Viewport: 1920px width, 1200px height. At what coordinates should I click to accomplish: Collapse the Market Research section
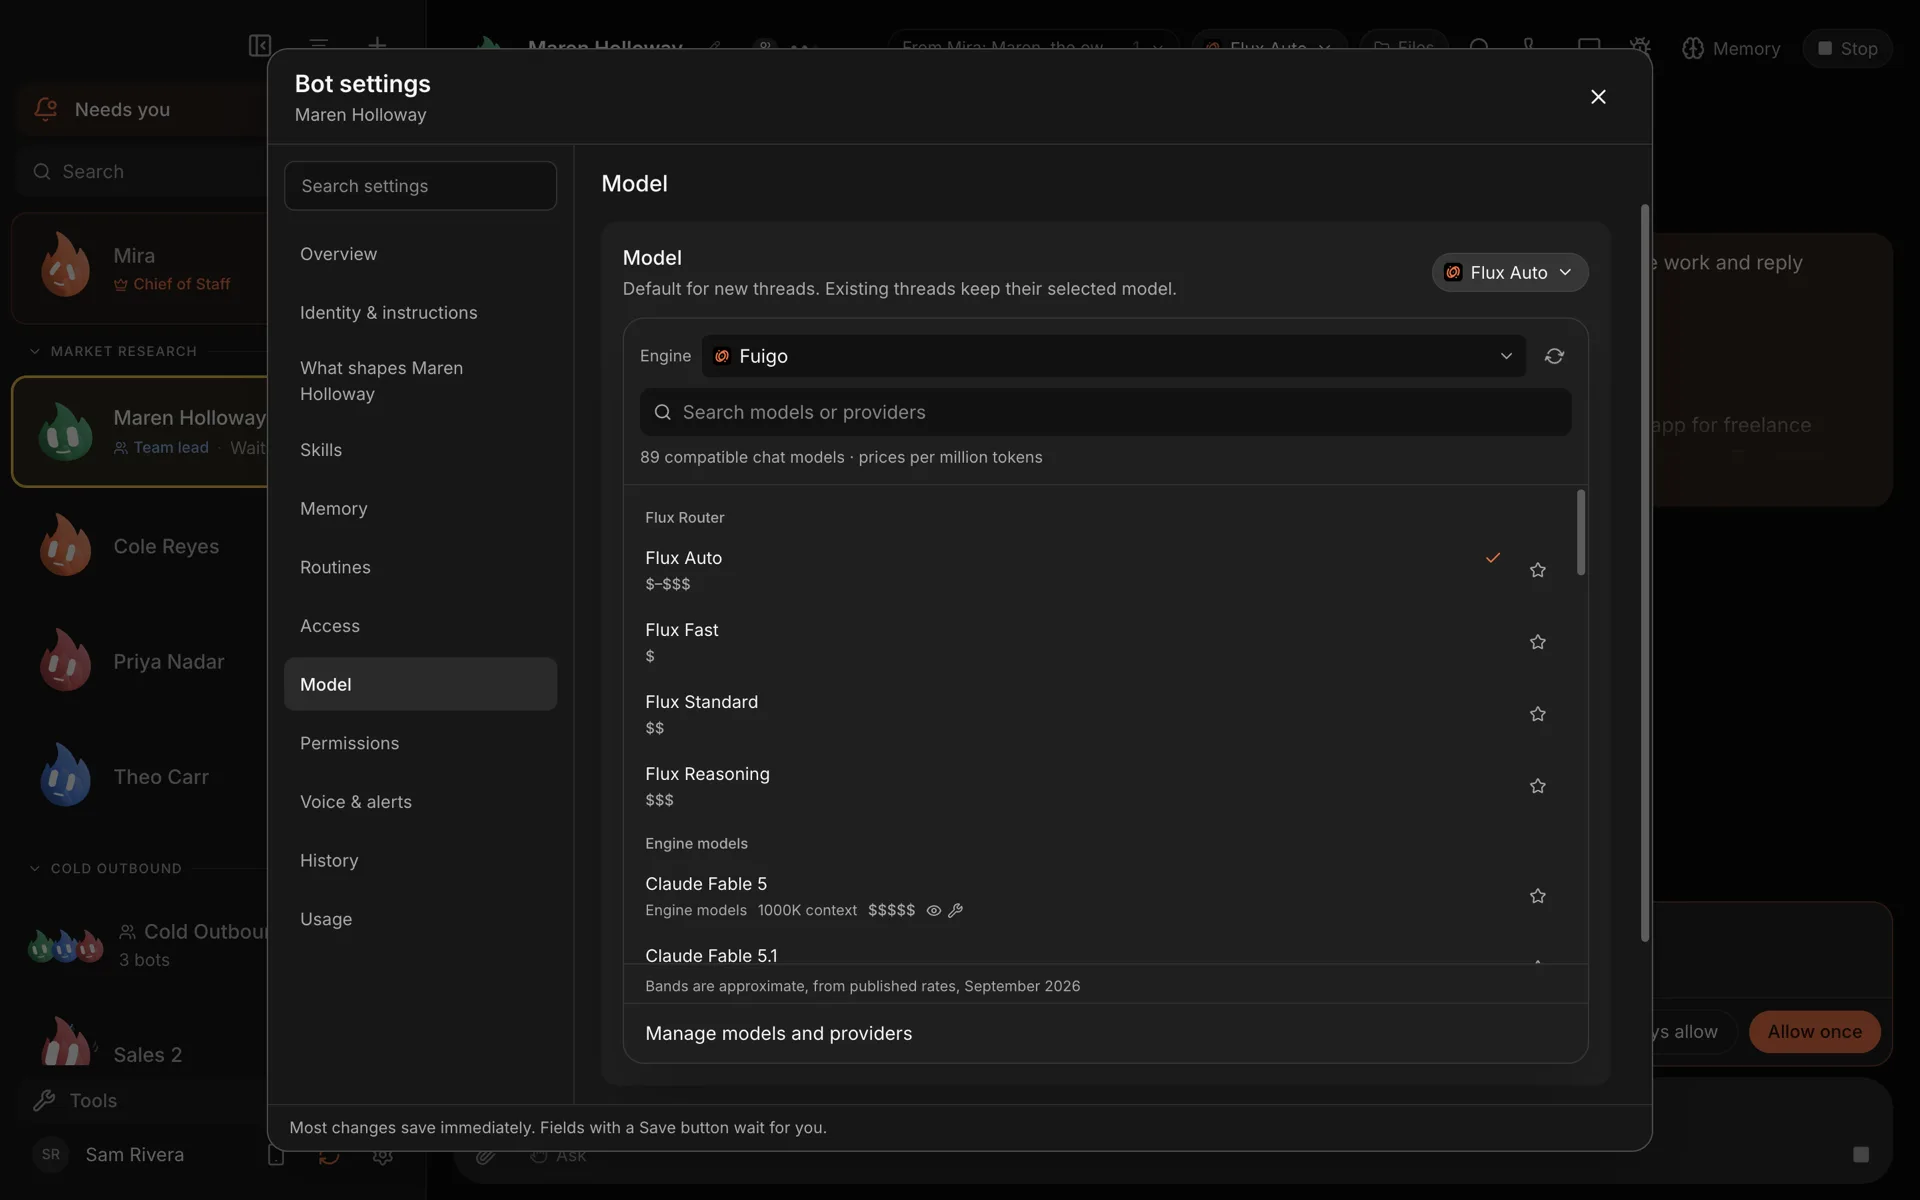coord(35,351)
